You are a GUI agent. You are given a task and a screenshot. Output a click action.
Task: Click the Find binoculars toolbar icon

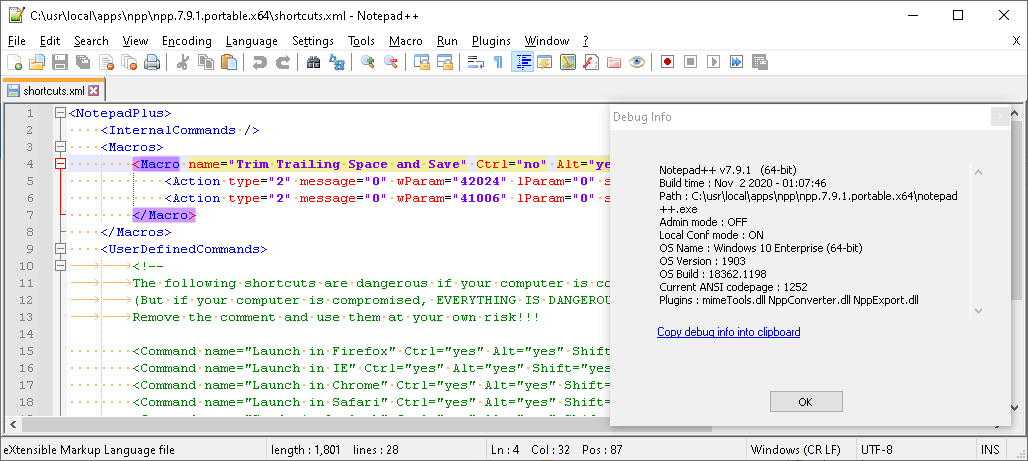pyautogui.click(x=313, y=62)
